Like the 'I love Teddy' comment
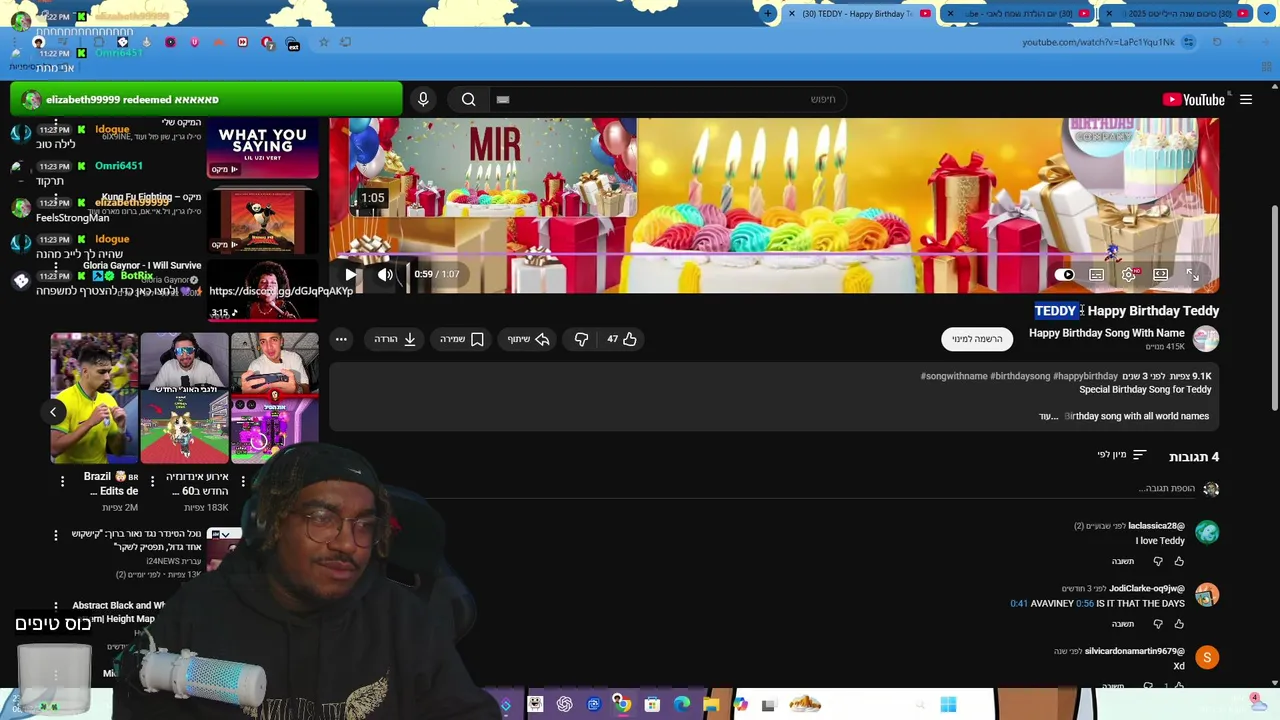This screenshot has width=1280, height=720. point(1179,561)
